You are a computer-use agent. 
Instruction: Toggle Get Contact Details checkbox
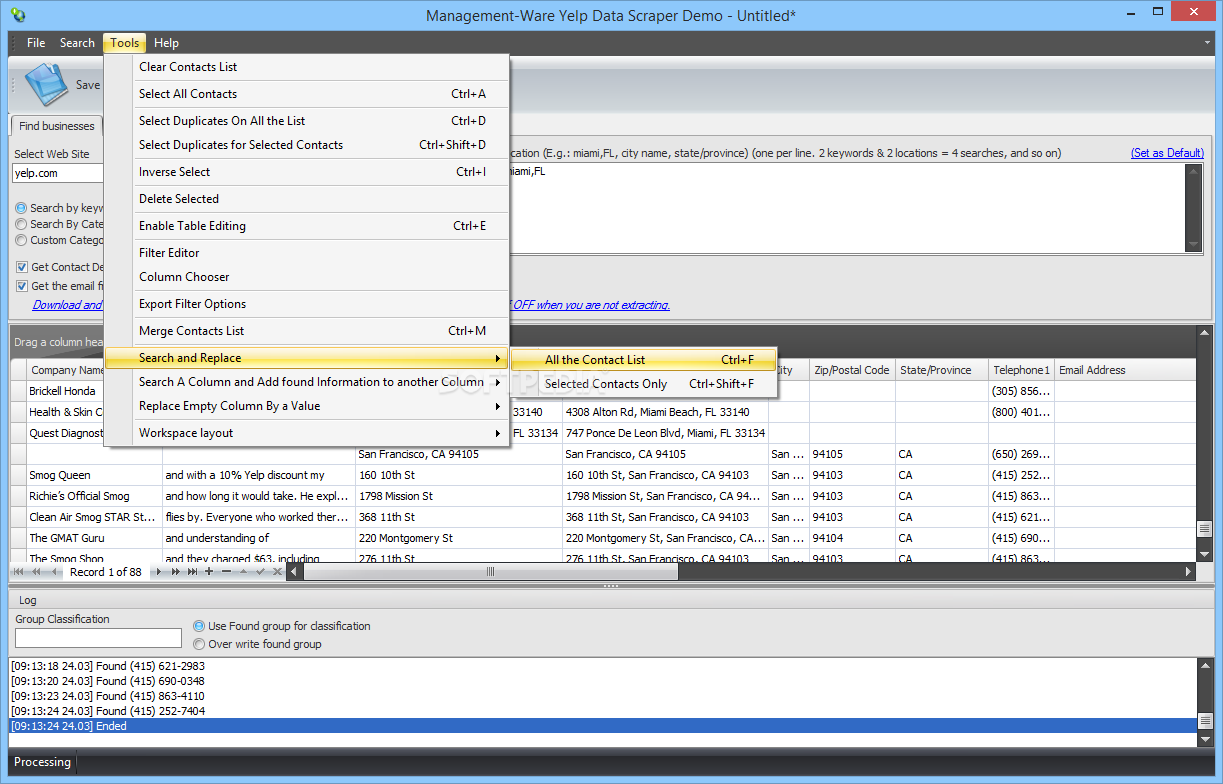point(22,267)
